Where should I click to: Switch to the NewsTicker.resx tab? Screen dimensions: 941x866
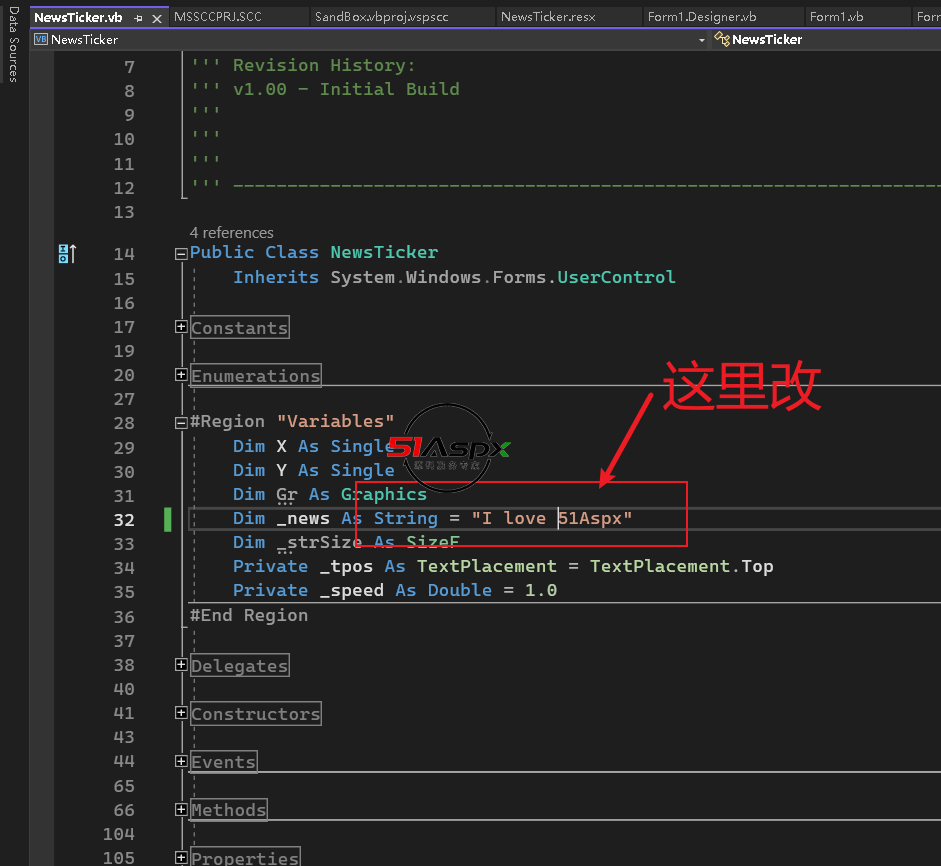tap(547, 17)
